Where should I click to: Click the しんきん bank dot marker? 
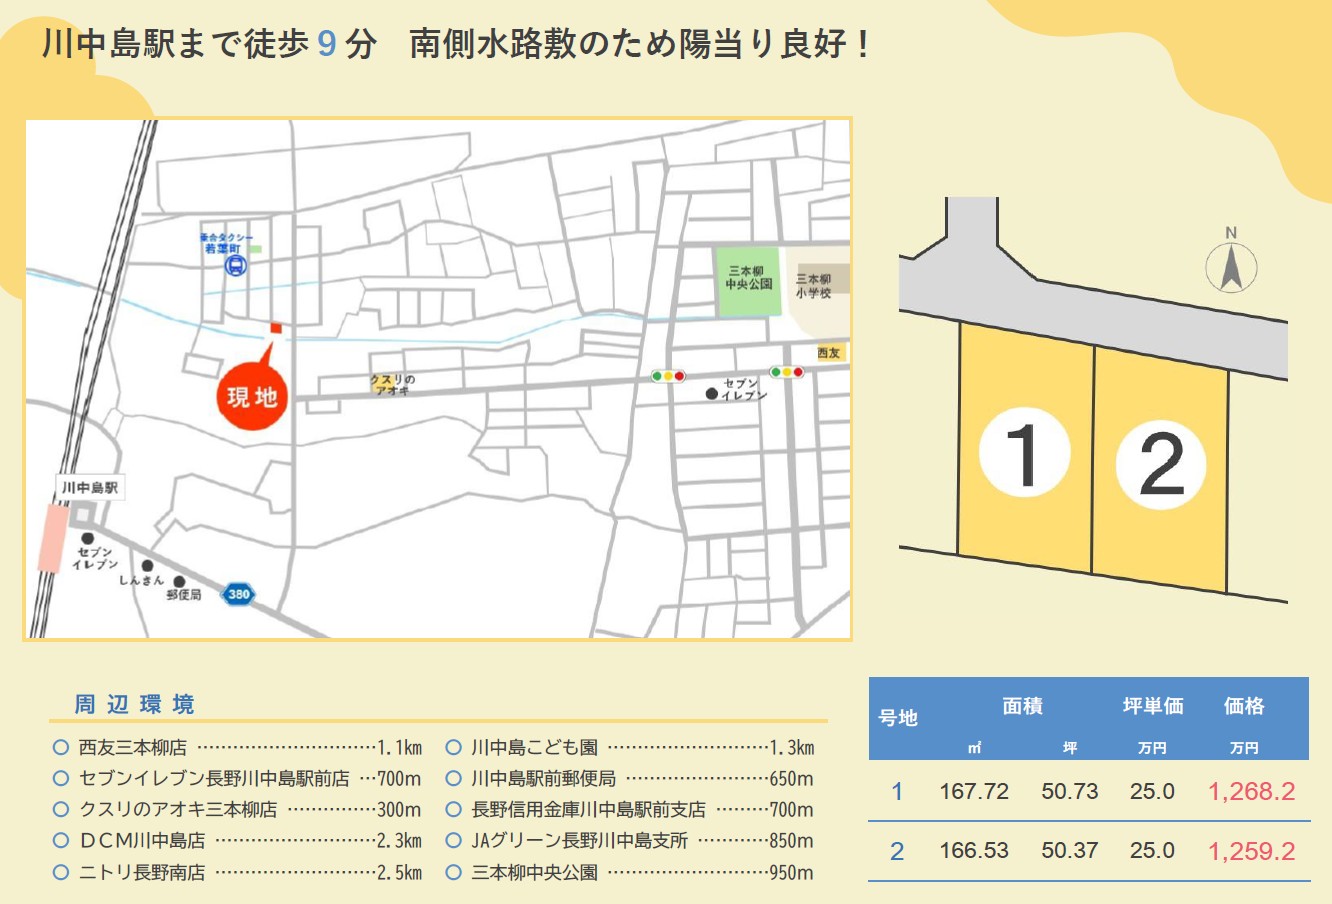[x=148, y=566]
